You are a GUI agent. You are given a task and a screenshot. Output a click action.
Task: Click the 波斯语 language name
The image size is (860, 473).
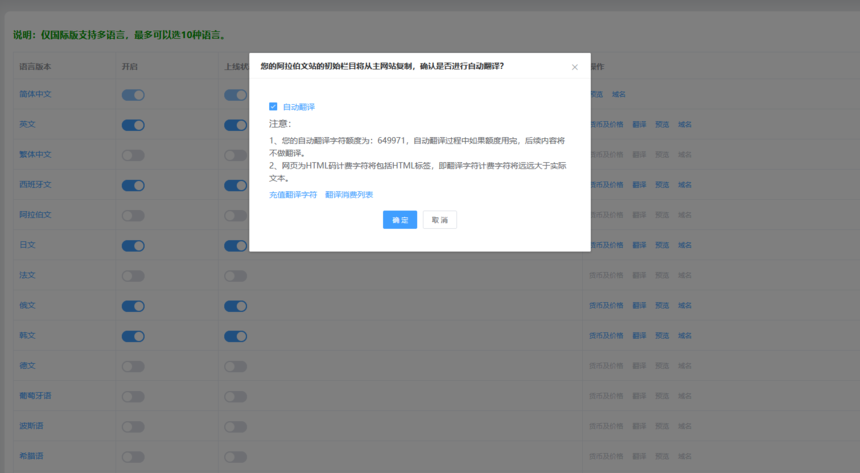(31, 426)
